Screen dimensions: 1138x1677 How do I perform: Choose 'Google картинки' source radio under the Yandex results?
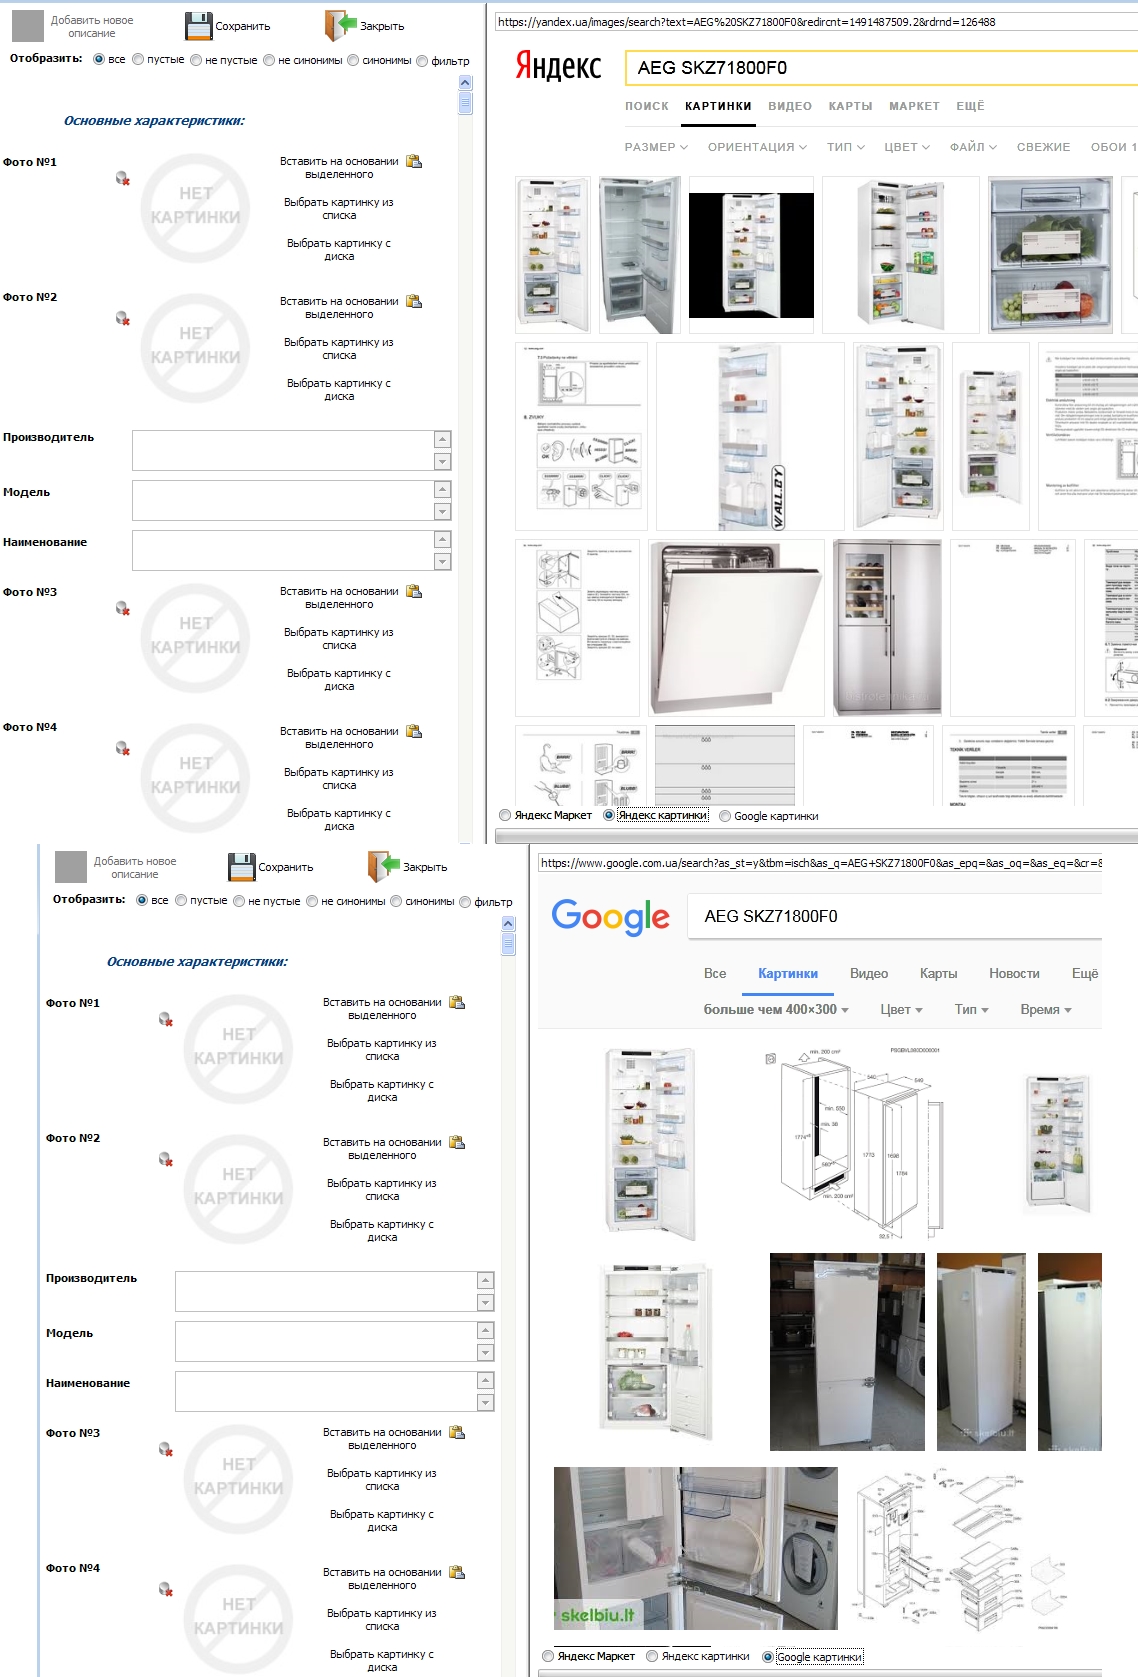[x=725, y=816]
